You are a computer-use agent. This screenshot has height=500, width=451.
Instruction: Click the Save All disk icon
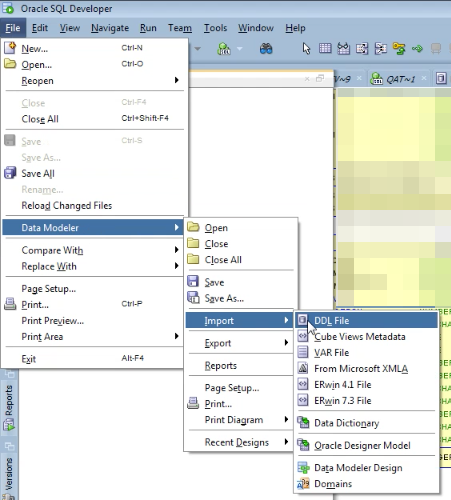[10, 173]
